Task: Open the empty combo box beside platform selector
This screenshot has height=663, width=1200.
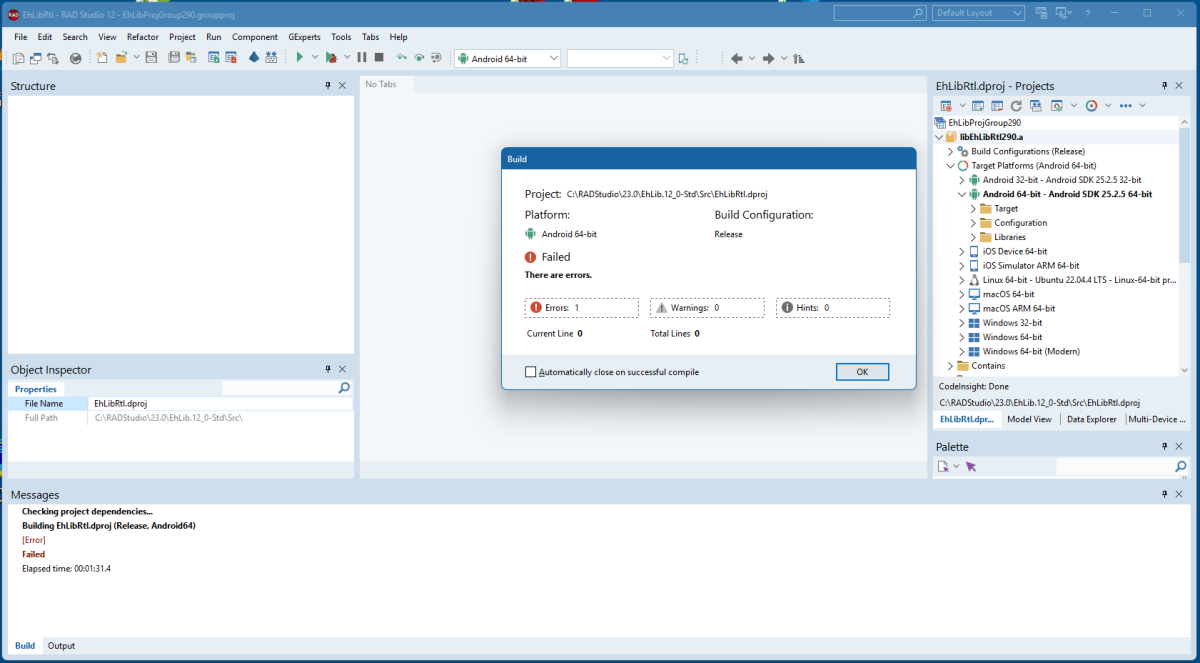Action: [x=666, y=59]
